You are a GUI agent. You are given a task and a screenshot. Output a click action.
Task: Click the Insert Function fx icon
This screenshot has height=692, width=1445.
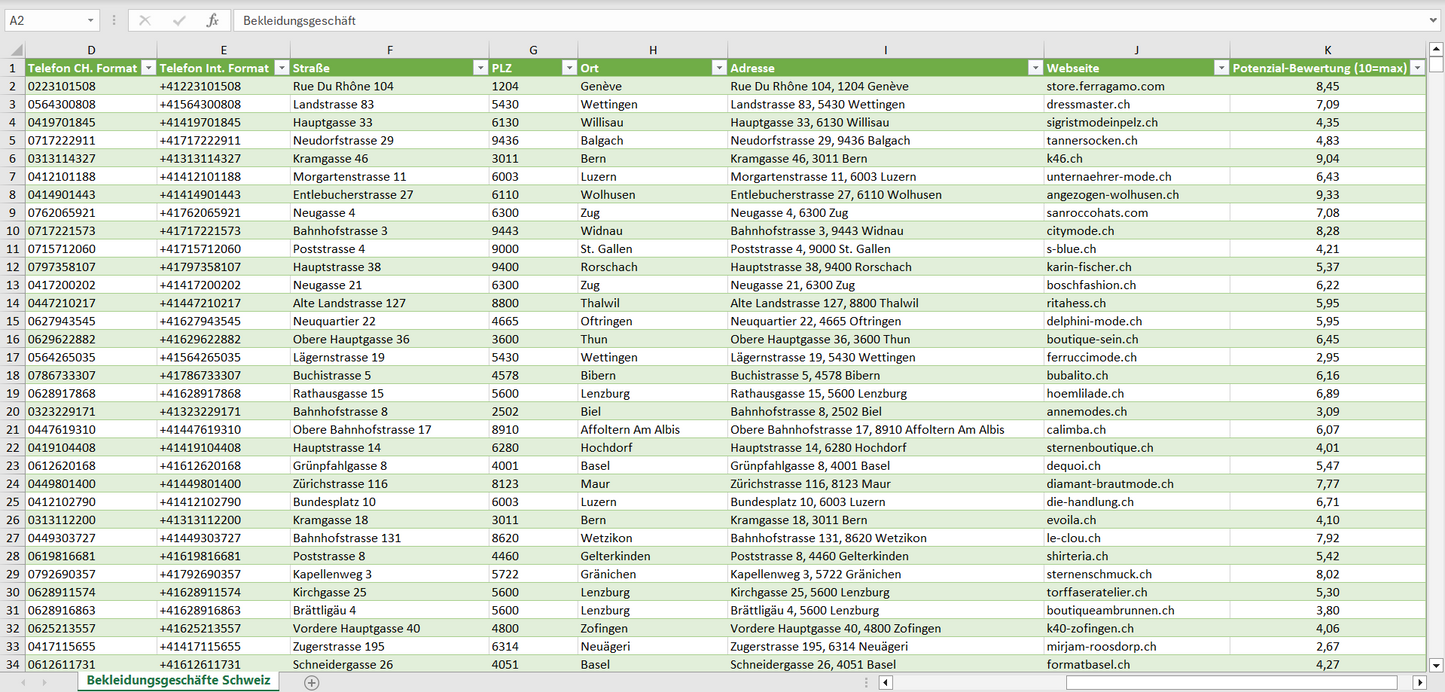point(212,20)
